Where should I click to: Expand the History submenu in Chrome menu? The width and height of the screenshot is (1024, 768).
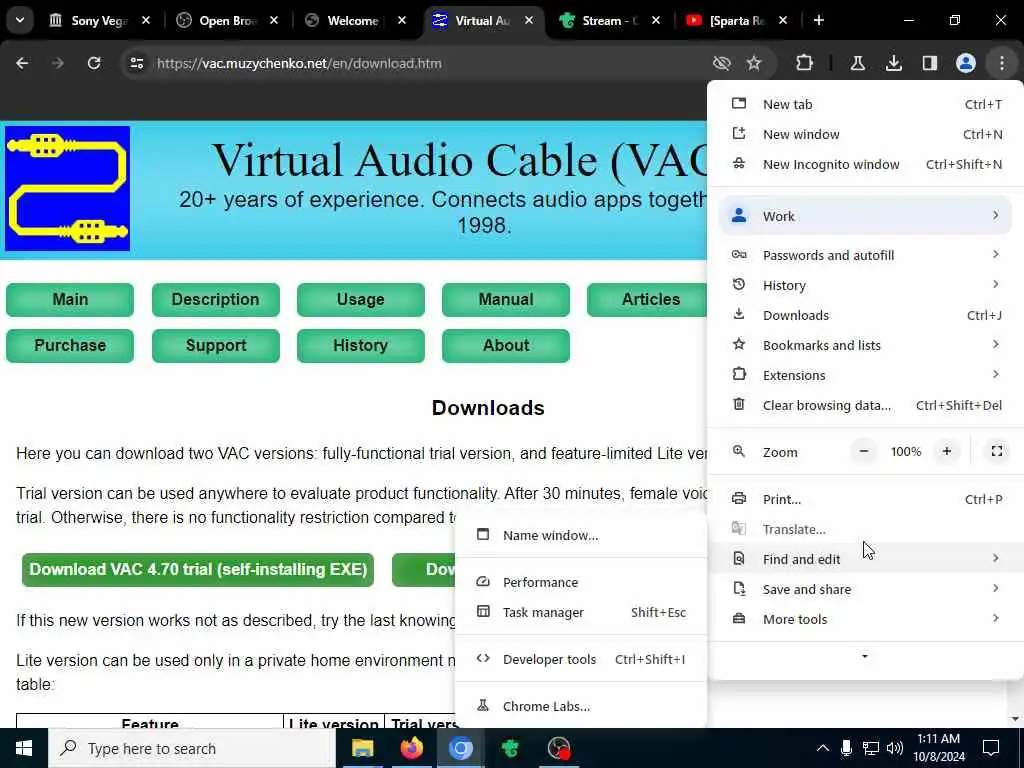(865, 285)
